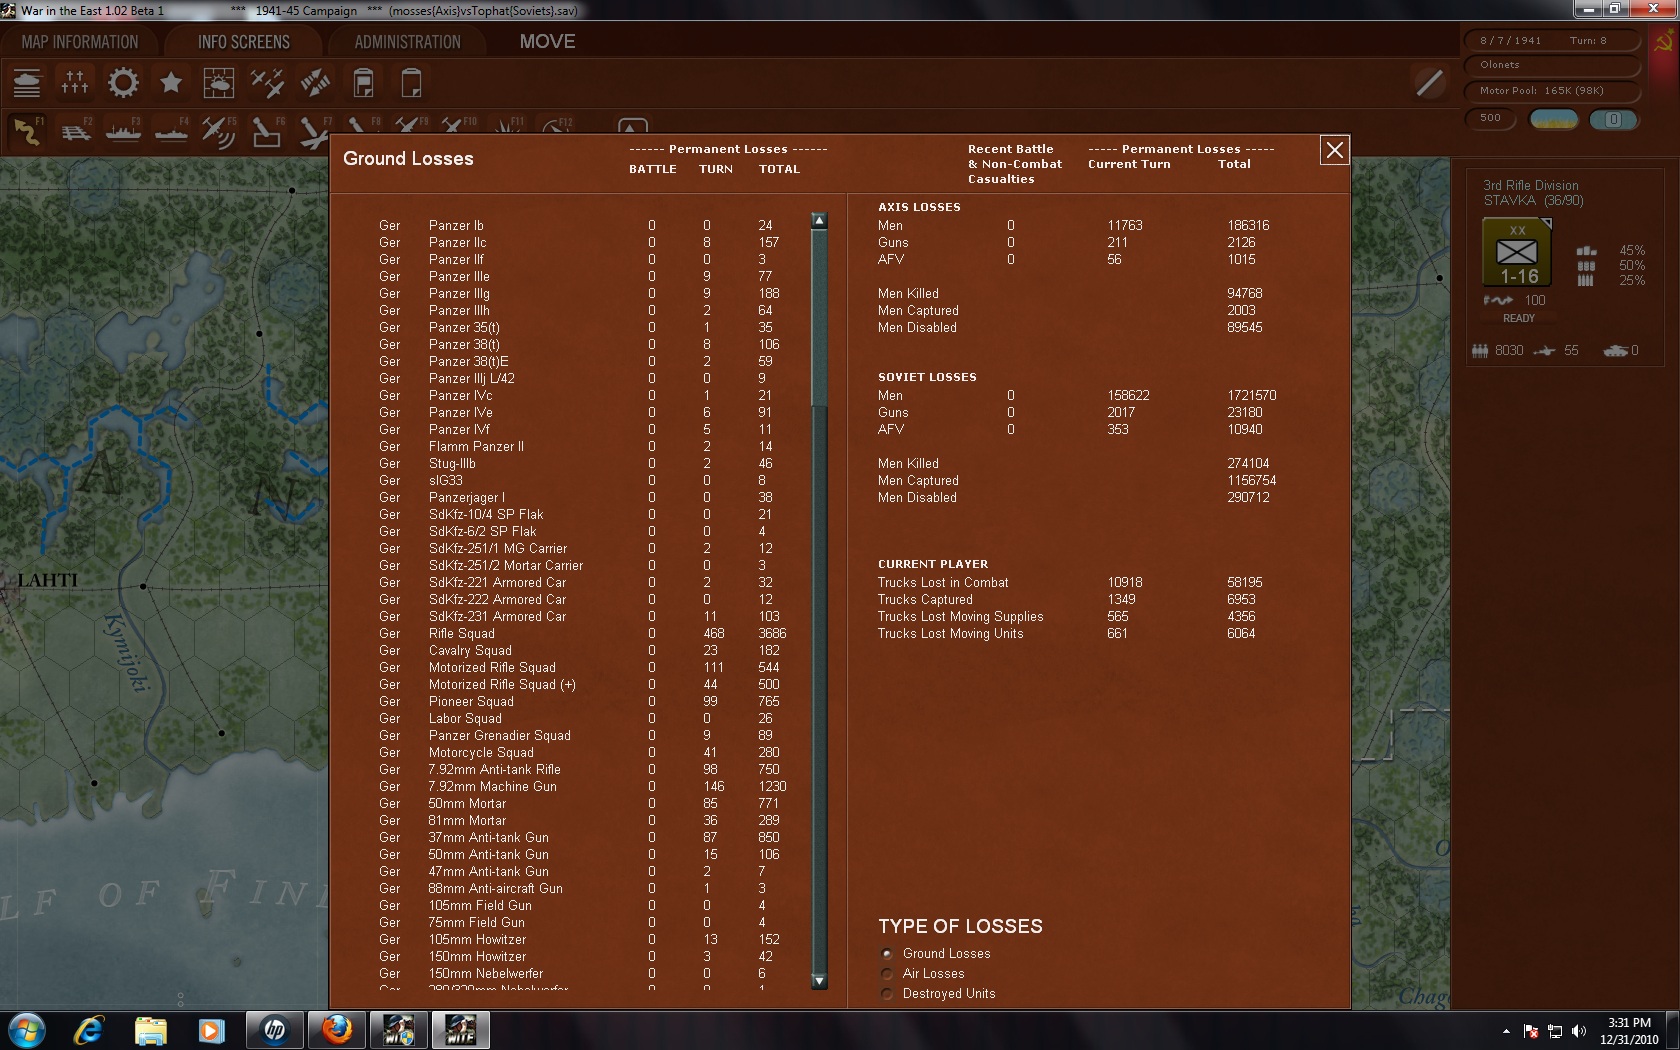Viewport: 1680px width, 1050px height.
Task: Click the READY status of 3rd Rifle Division
Action: tap(1519, 318)
